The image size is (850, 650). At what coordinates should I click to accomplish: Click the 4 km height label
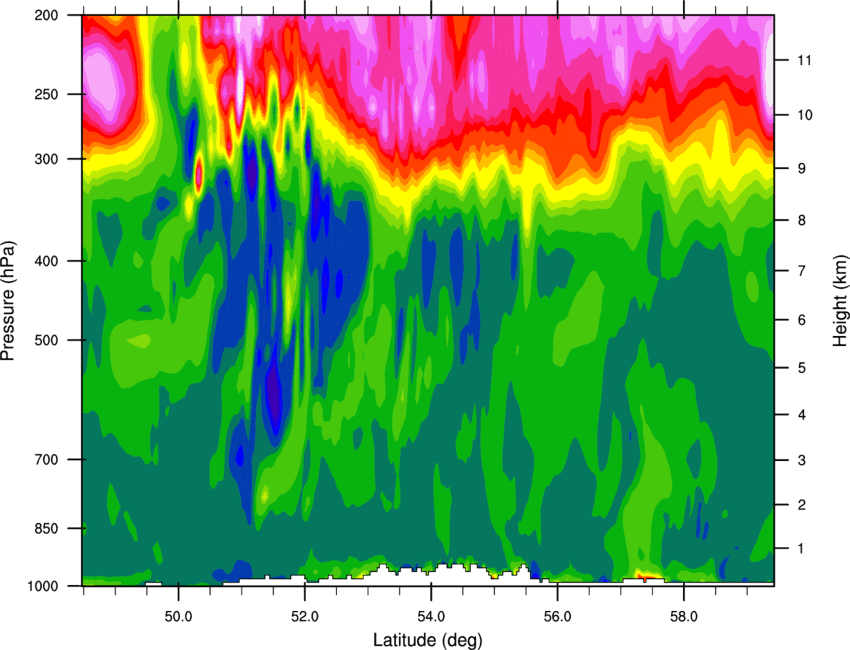pyautogui.click(x=801, y=415)
